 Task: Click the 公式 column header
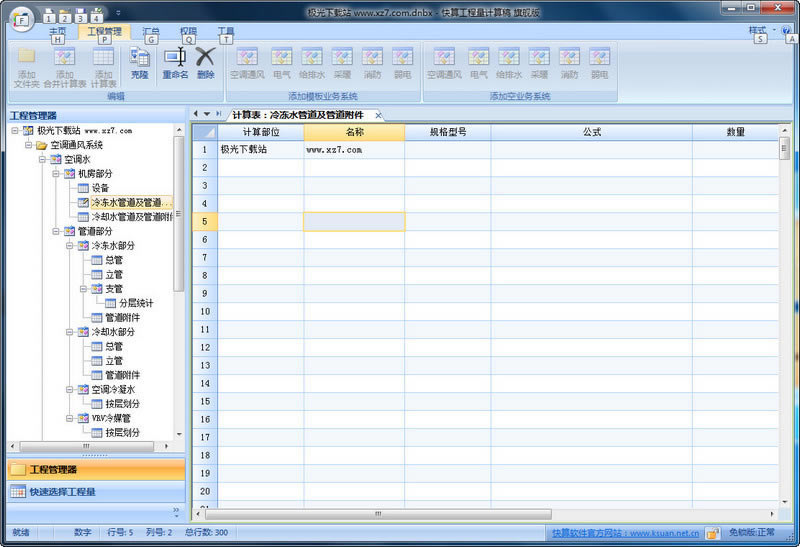coord(590,132)
